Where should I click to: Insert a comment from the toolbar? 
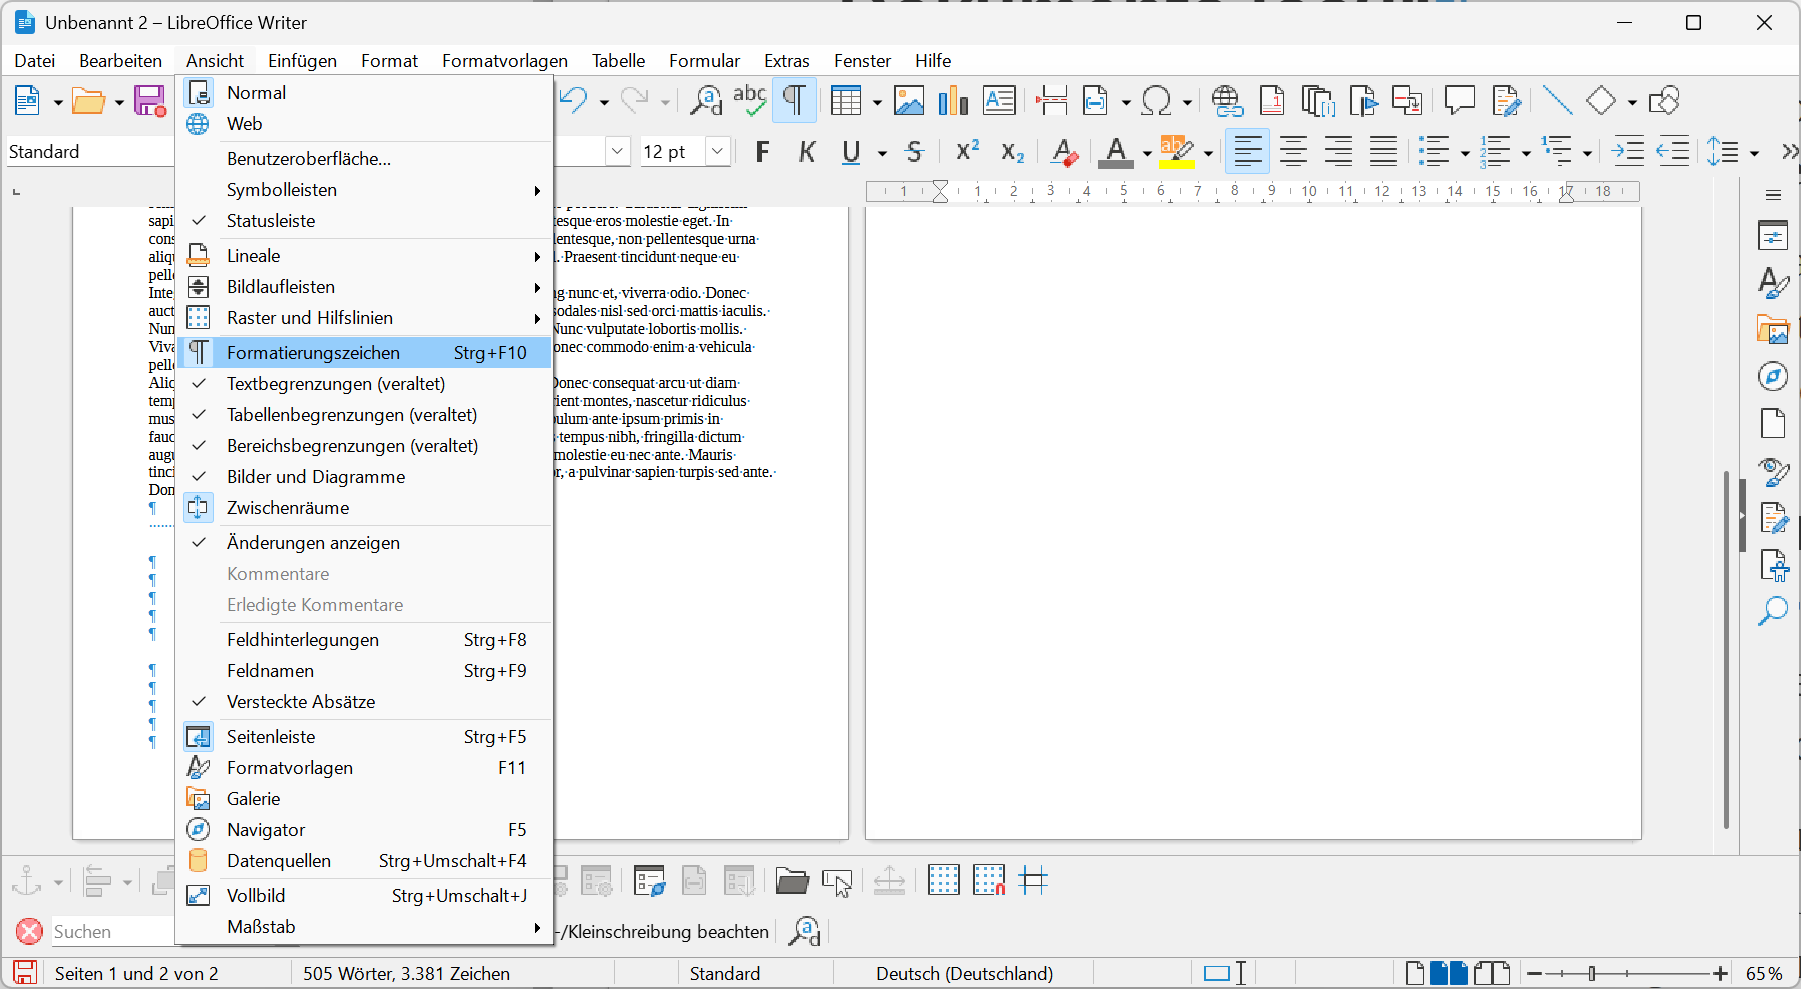pyautogui.click(x=1460, y=101)
